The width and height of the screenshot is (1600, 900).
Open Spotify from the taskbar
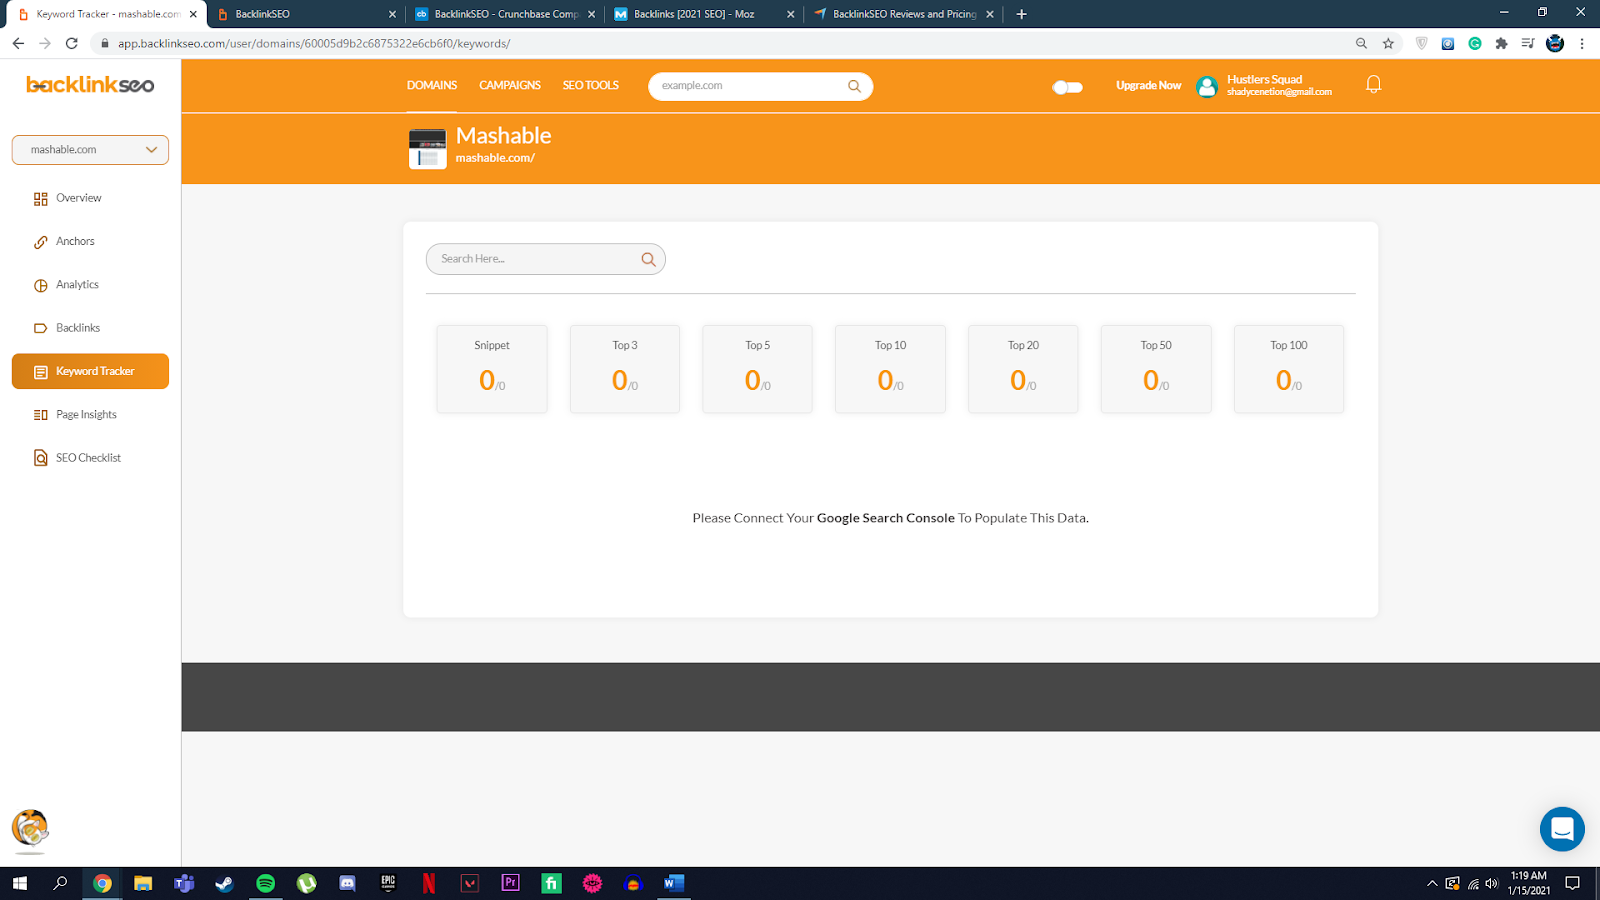[265, 883]
